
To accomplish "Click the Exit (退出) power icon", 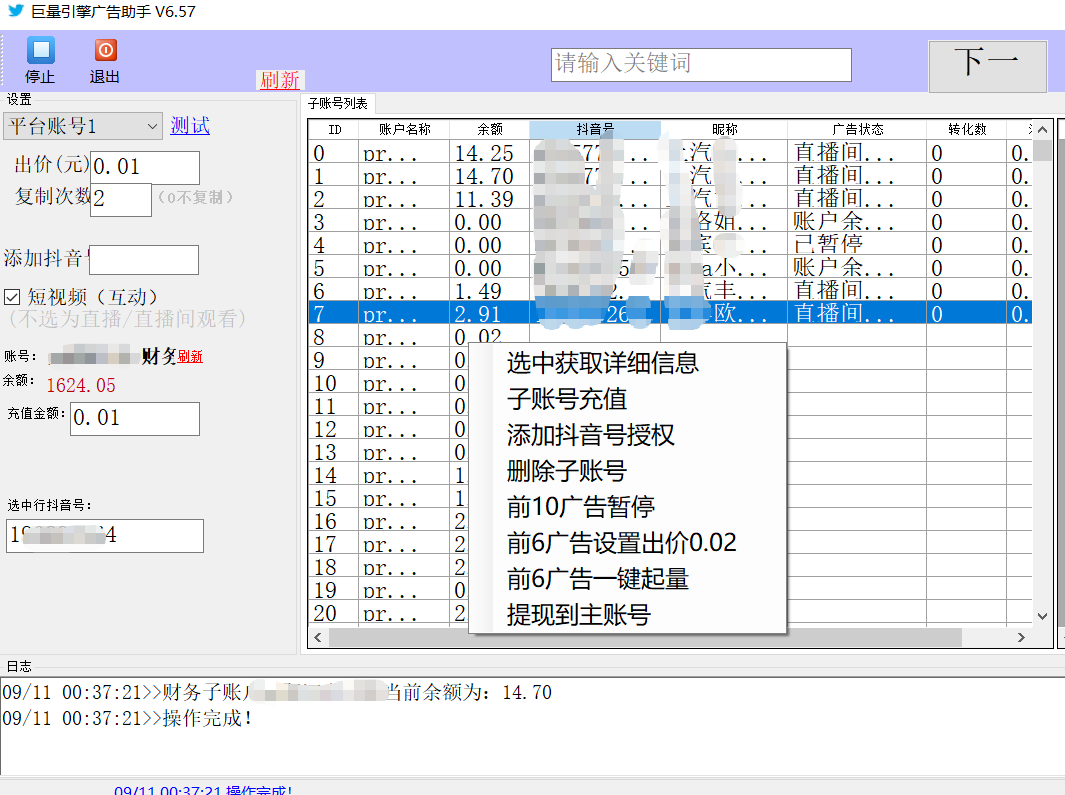I will point(105,51).
